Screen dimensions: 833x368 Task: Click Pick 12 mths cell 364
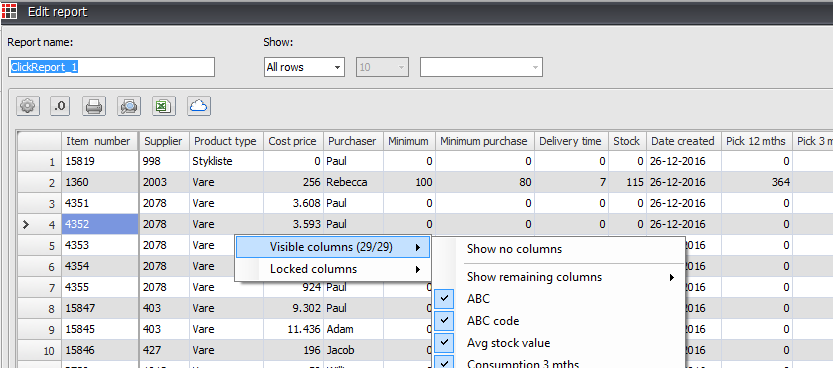[757, 182]
